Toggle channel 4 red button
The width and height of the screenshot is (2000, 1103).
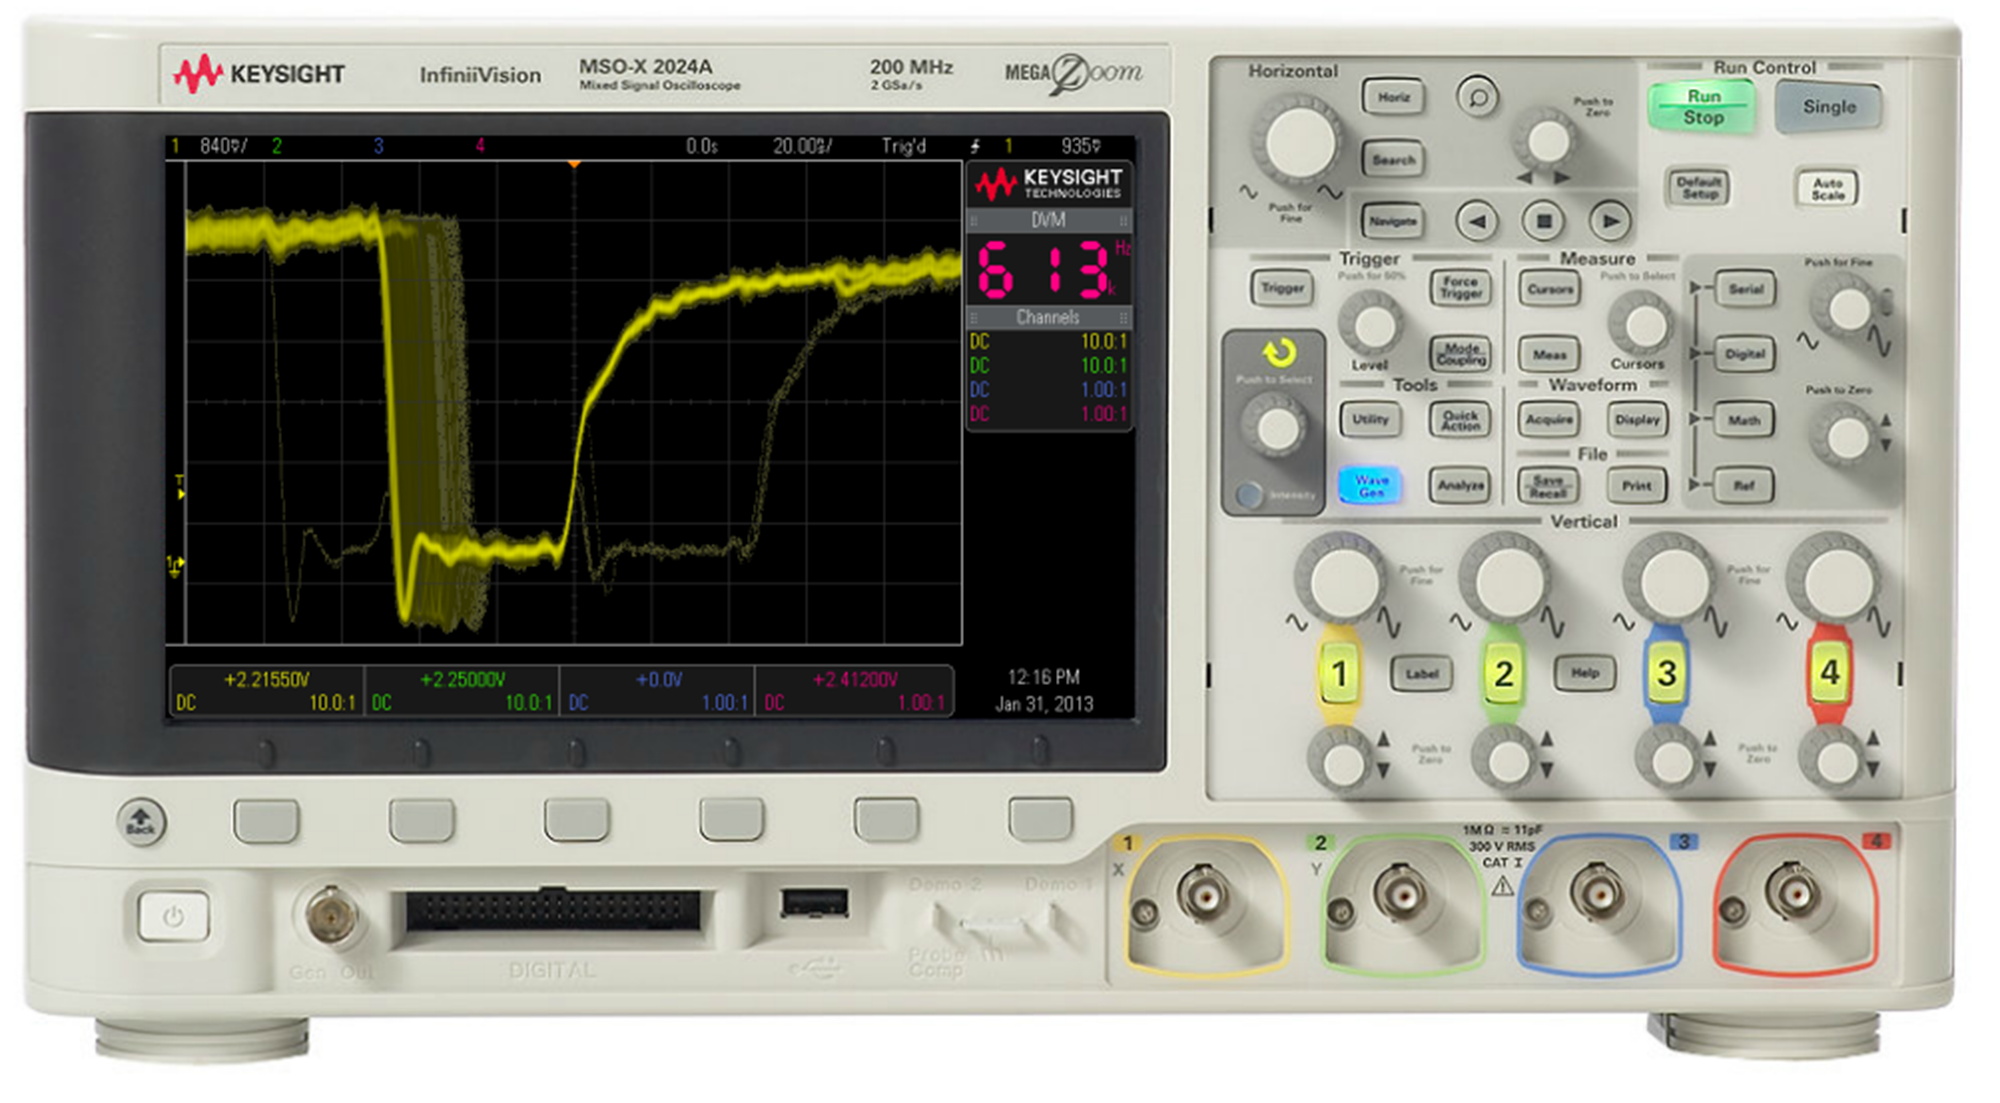click(x=1829, y=672)
